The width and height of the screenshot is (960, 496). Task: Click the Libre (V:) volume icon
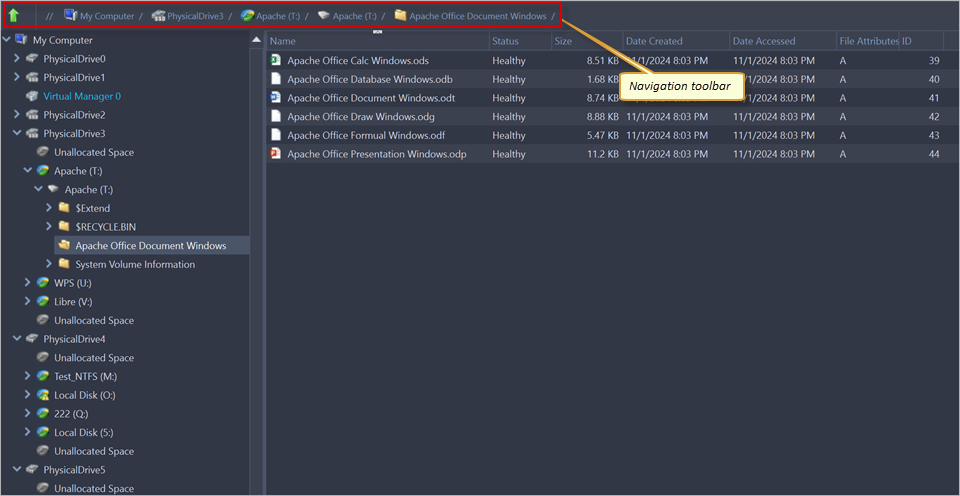(x=43, y=301)
